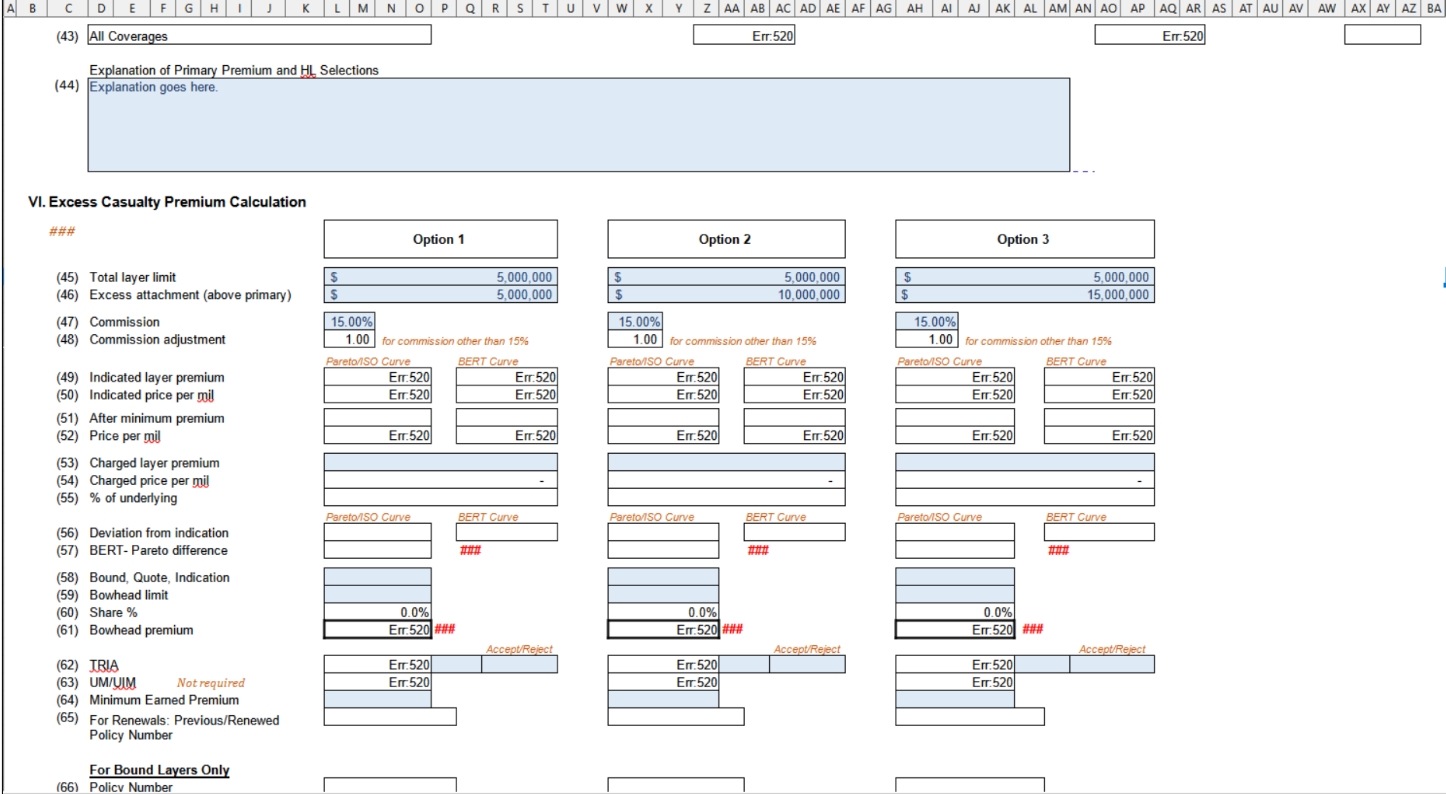Click Option 1 Total layer limit cell

440,277
